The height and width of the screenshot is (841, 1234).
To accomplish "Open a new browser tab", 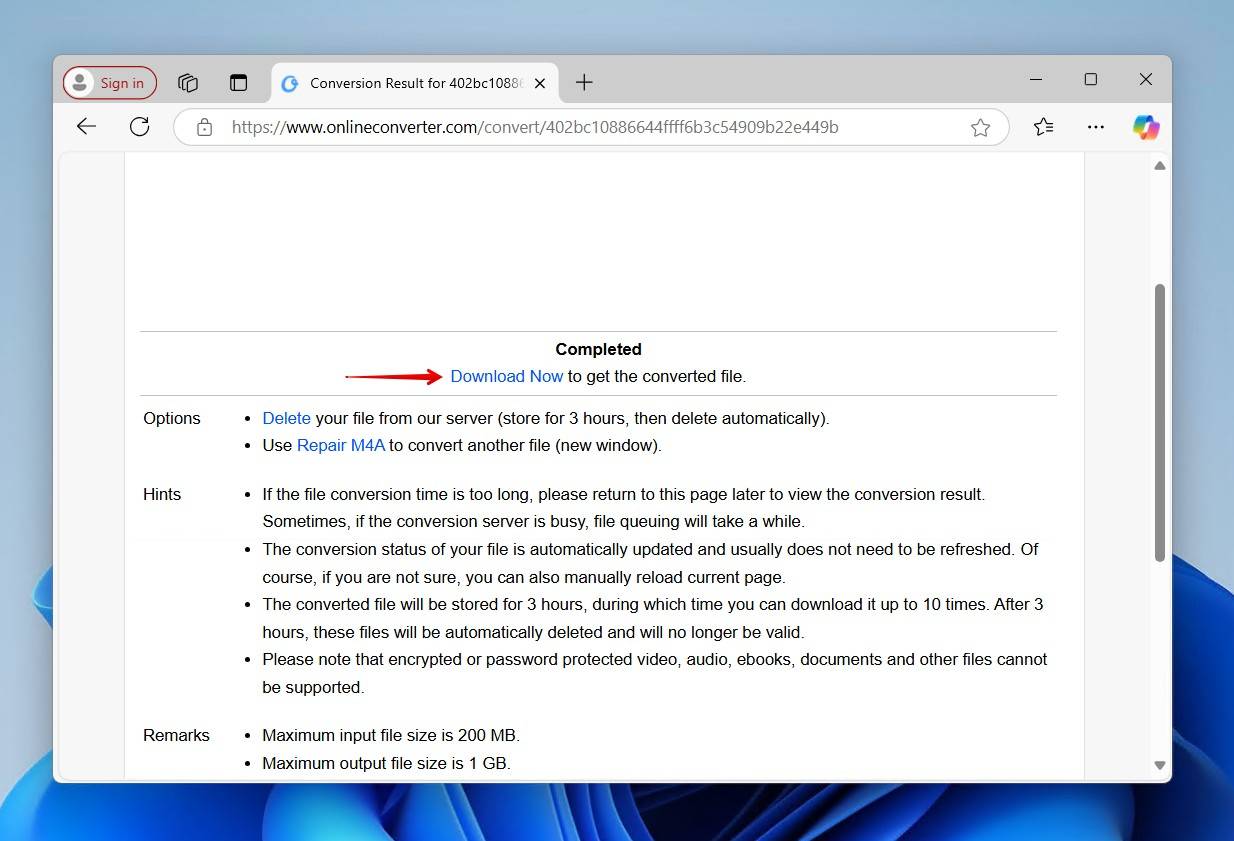I will click(x=584, y=83).
